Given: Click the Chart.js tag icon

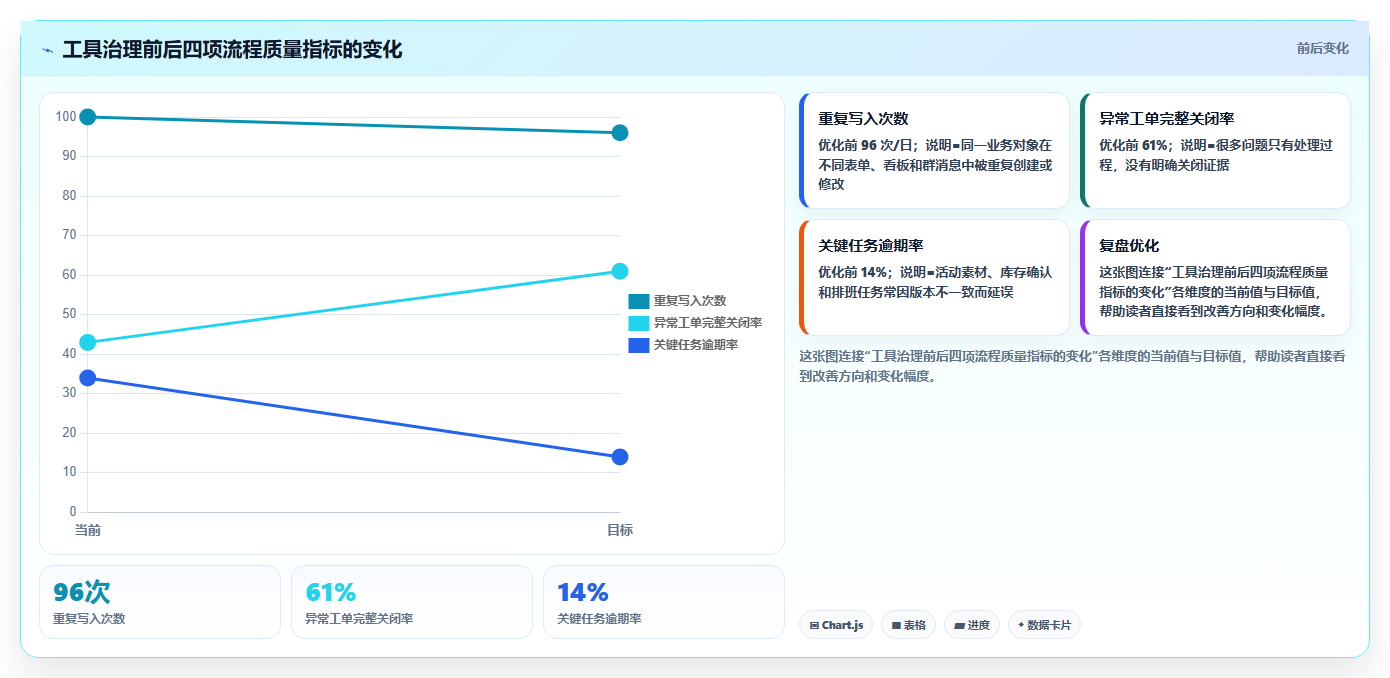Looking at the screenshot, I should click(814, 625).
